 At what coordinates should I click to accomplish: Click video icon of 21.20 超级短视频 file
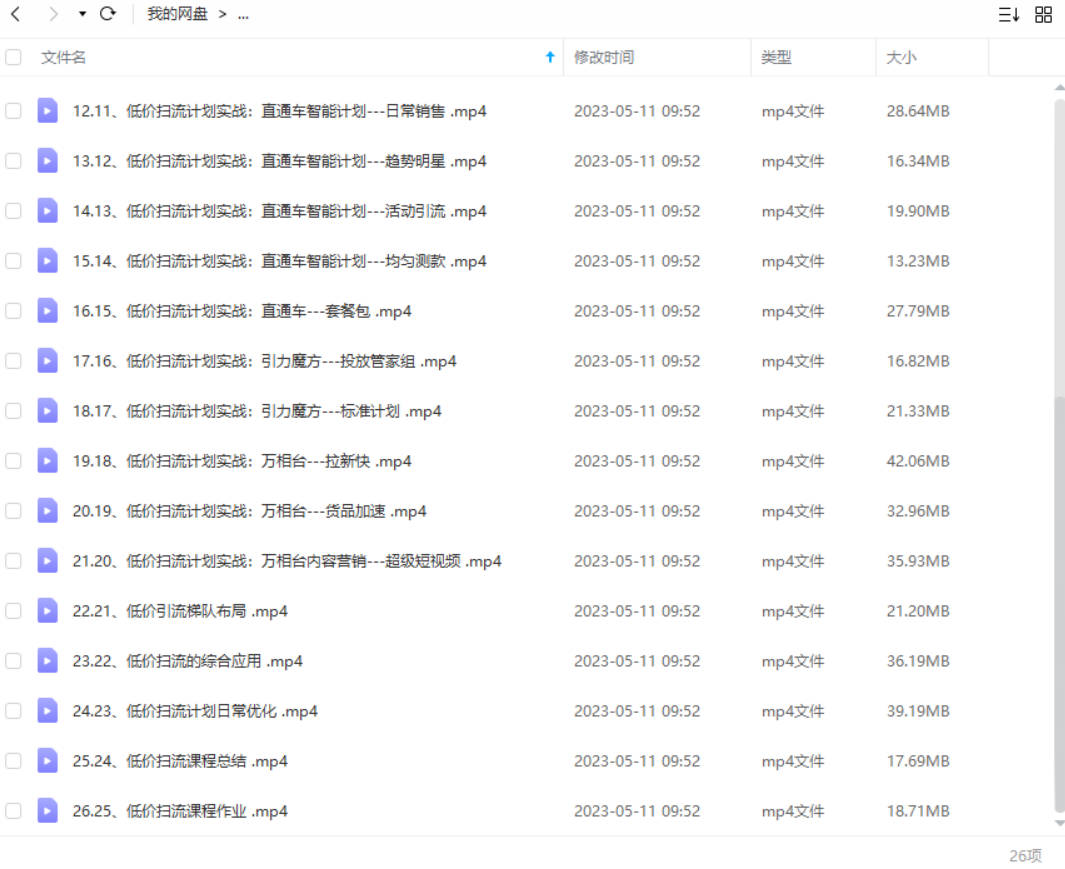pyautogui.click(x=47, y=561)
